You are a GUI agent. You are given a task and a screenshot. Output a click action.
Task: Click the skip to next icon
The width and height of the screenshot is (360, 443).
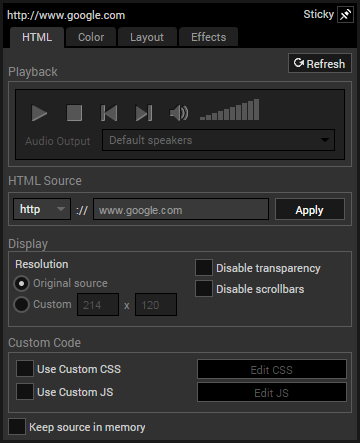tap(144, 113)
